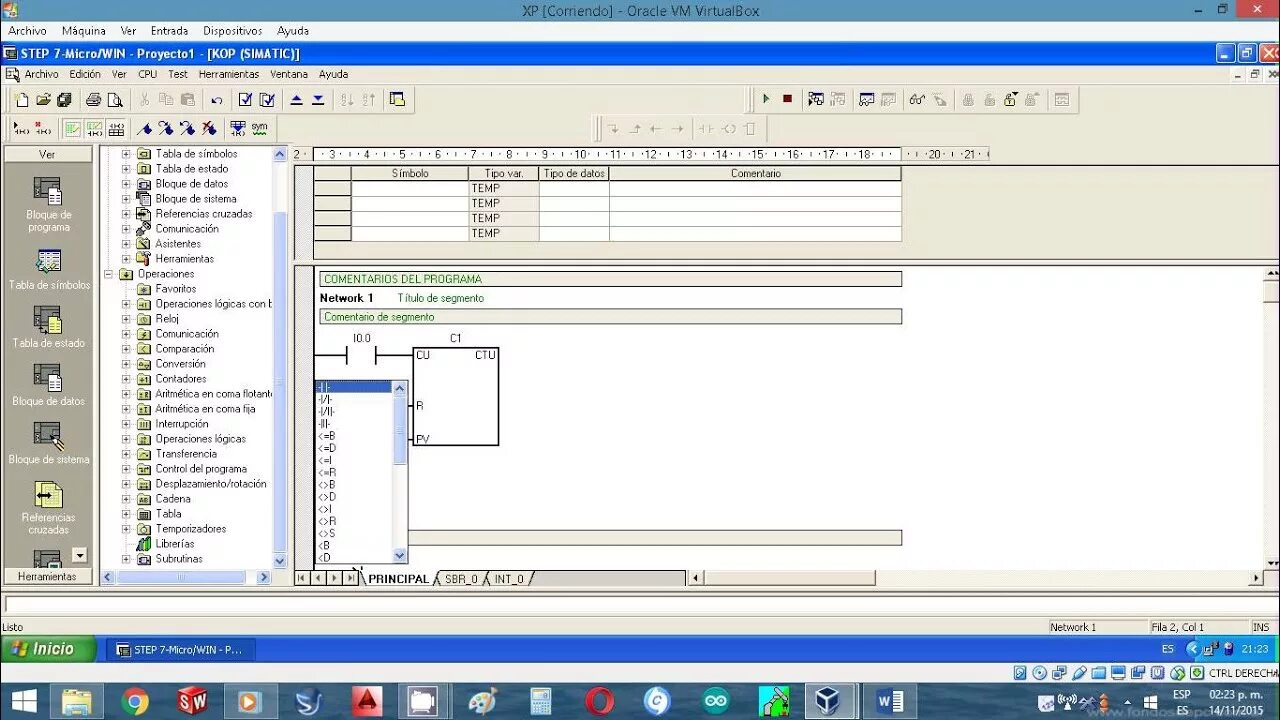Viewport: 1280px width, 720px height.
Task: Delete network icon with red mark
Action: click(x=43, y=128)
